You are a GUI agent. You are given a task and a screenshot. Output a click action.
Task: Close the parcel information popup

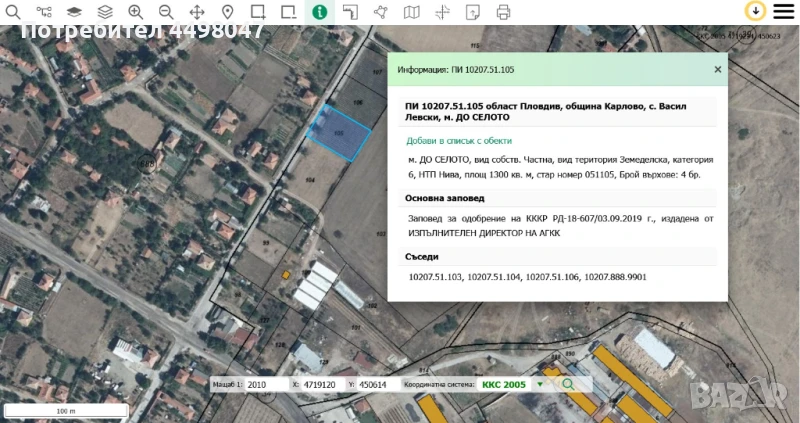tap(717, 69)
